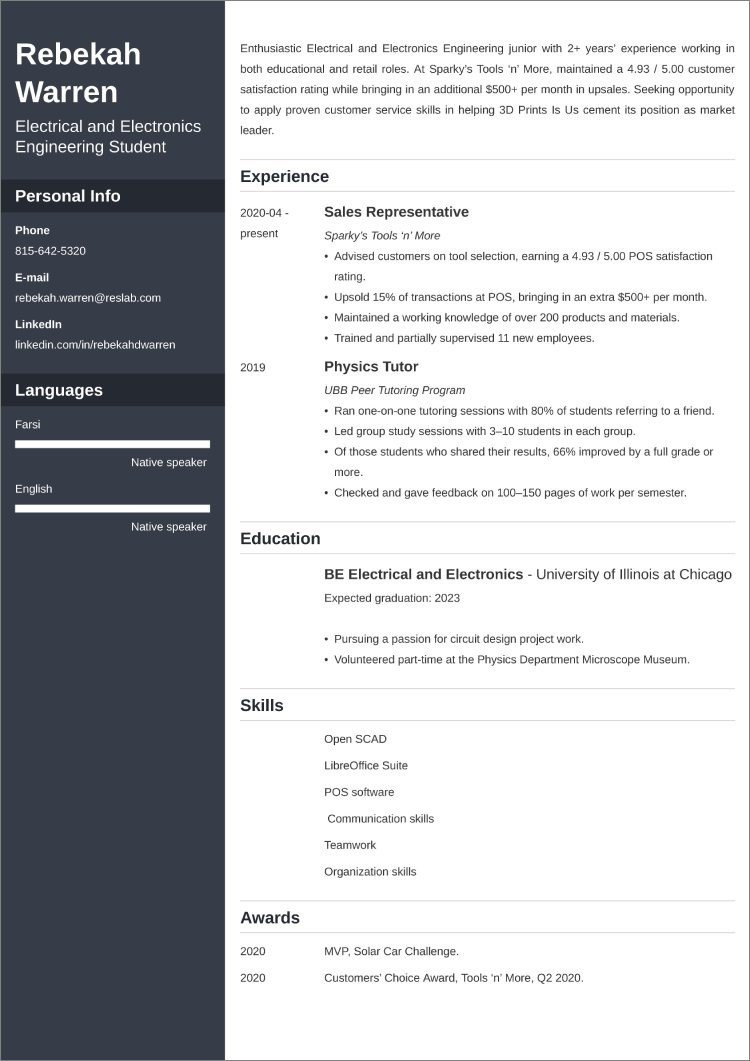Viewport: 750px width, 1061px height.
Task: Click the Personal Info sidebar header
Action: click(x=68, y=196)
